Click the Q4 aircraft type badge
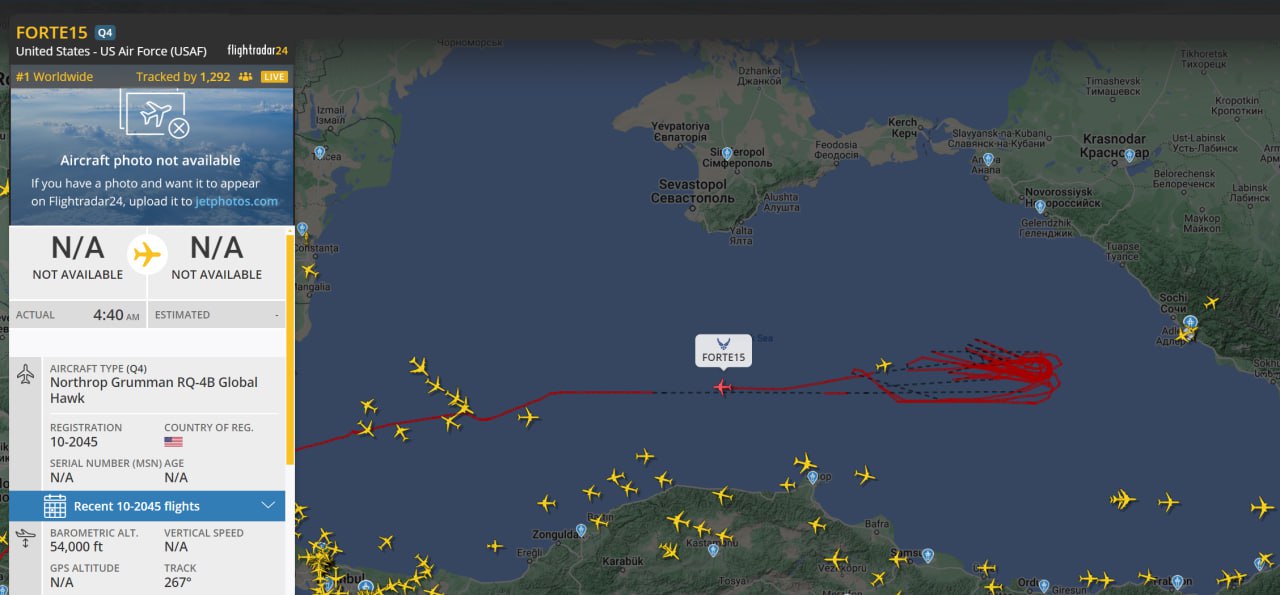The height and width of the screenshot is (595, 1280). coord(105,33)
